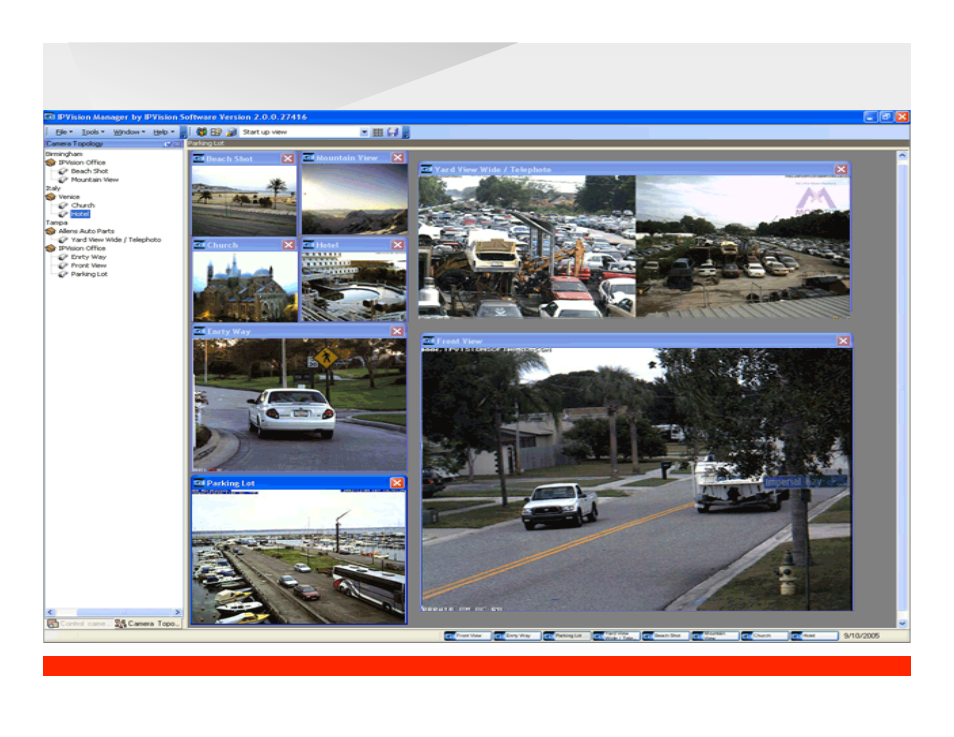The height and width of the screenshot is (737, 954).
Task: Close the Parking Lot camera window
Action: pyautogui.click(x=397, y=483)
